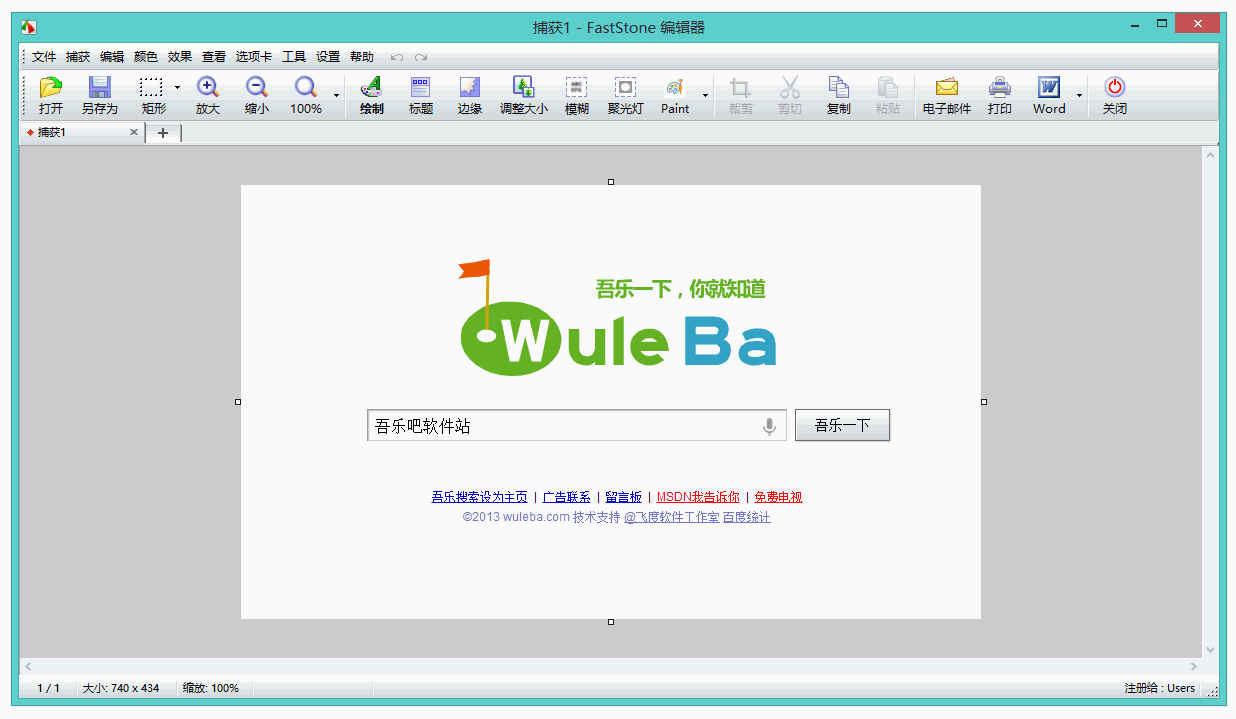Click the FastStone icon in the title bar
1236x719 pixels.
pyautogui.click(x=29, y=27)
